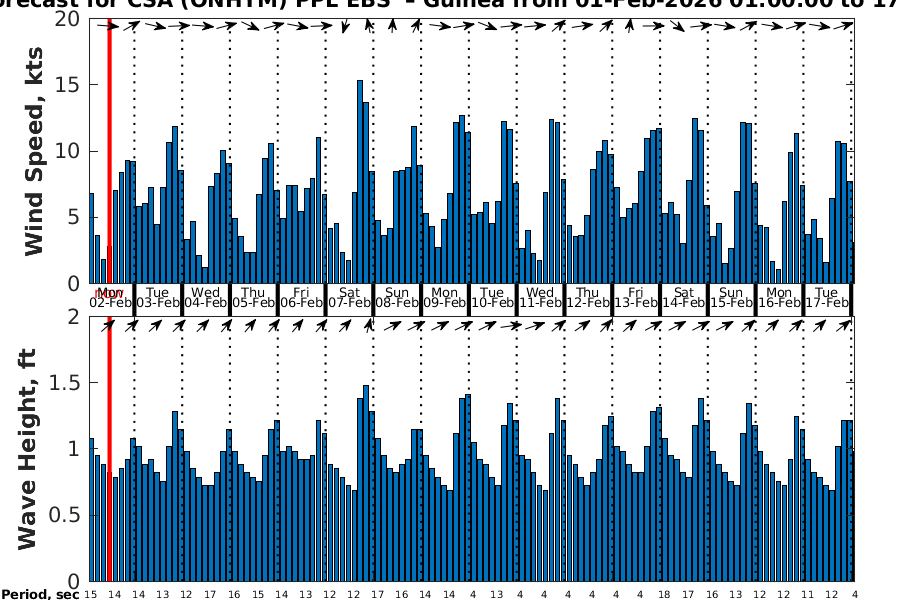Viewport: 900px width, 600px height.
Task: Click the 'Thu 05-Feb' date label
Action: (x=254, y=298)
